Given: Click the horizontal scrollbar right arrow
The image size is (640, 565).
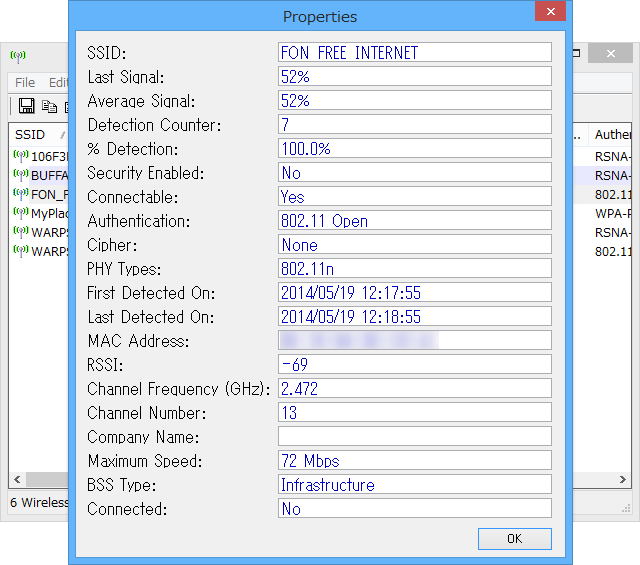Looking at the screenshot, I should click(x=623, y=479).
